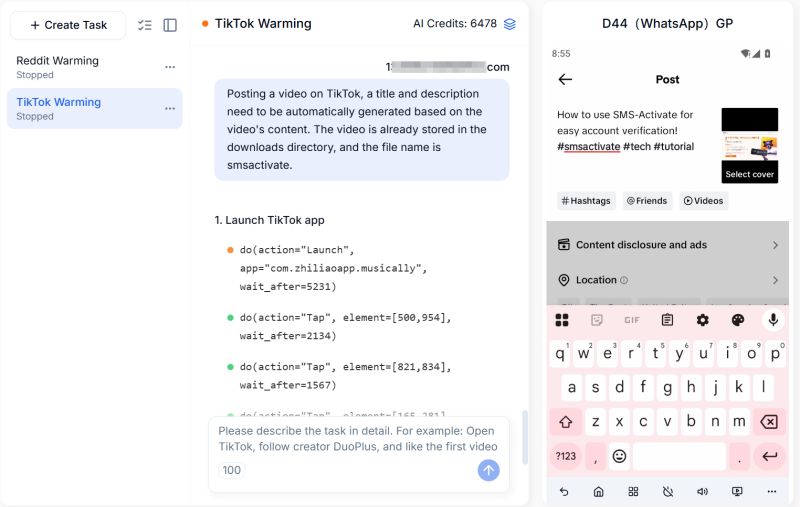The image size is (800, 507).
Task: Open device toolbar more options
Action: pos(772,492)
